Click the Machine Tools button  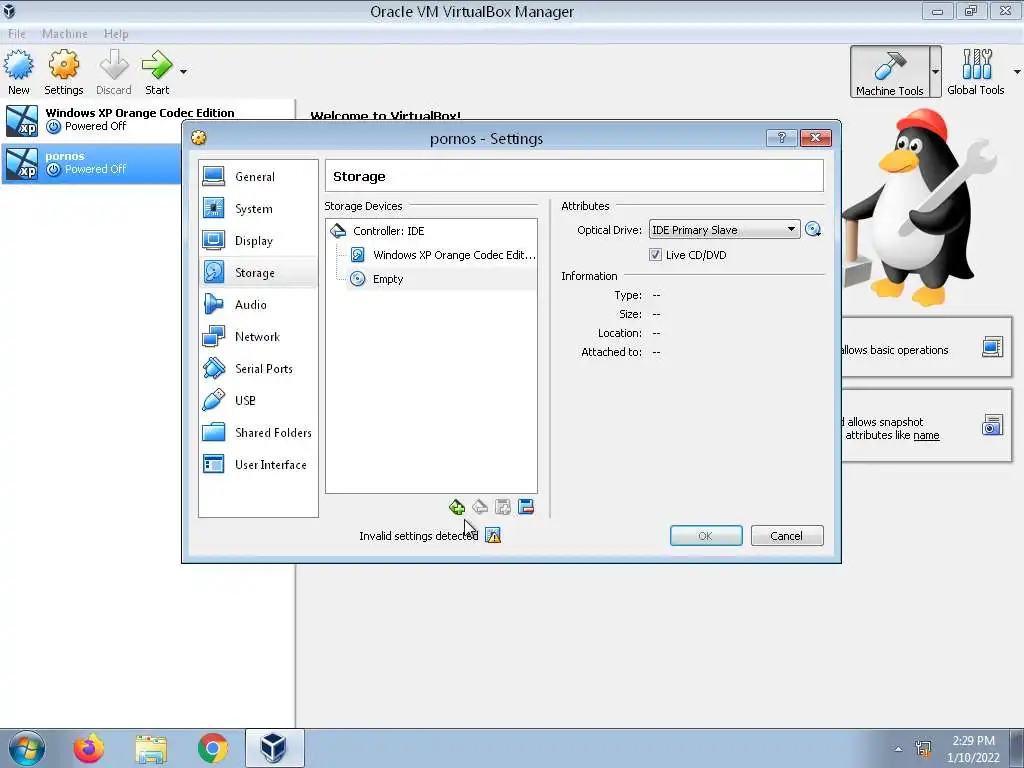(889, 72)
